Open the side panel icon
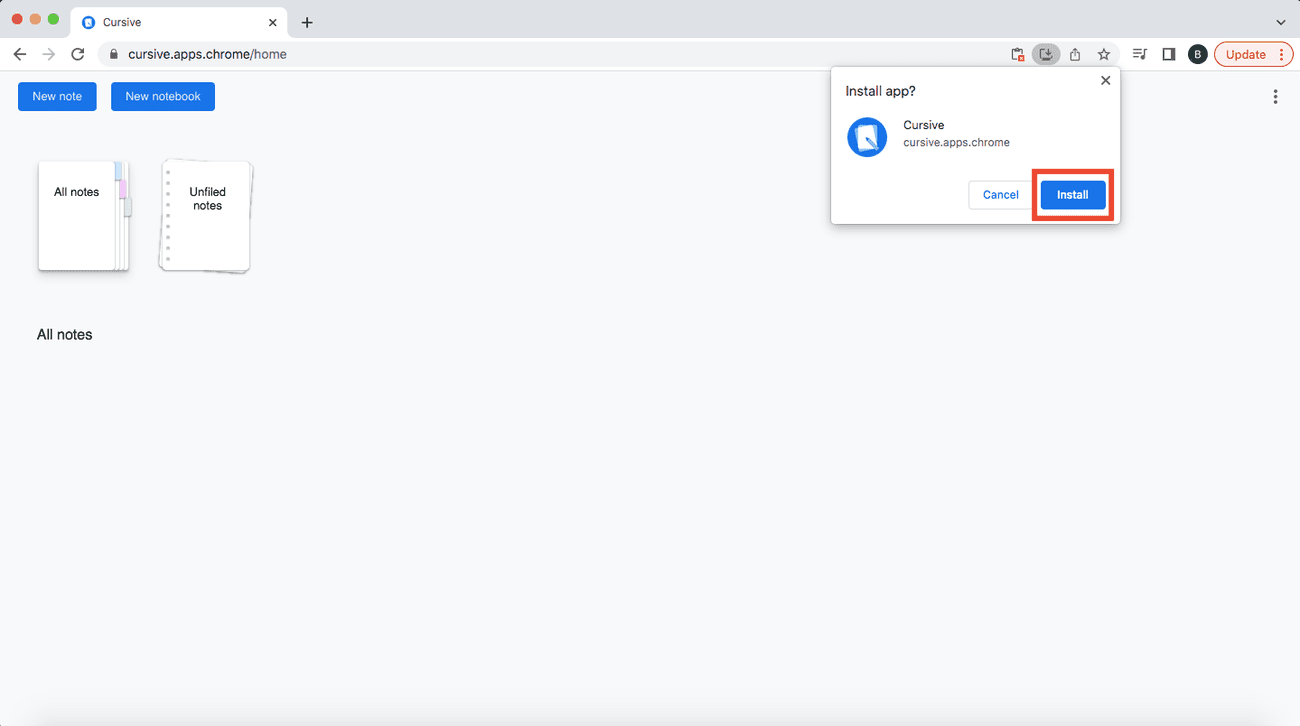The image size is (1300, 726). pyautogui.click(x=1168, y=54)
